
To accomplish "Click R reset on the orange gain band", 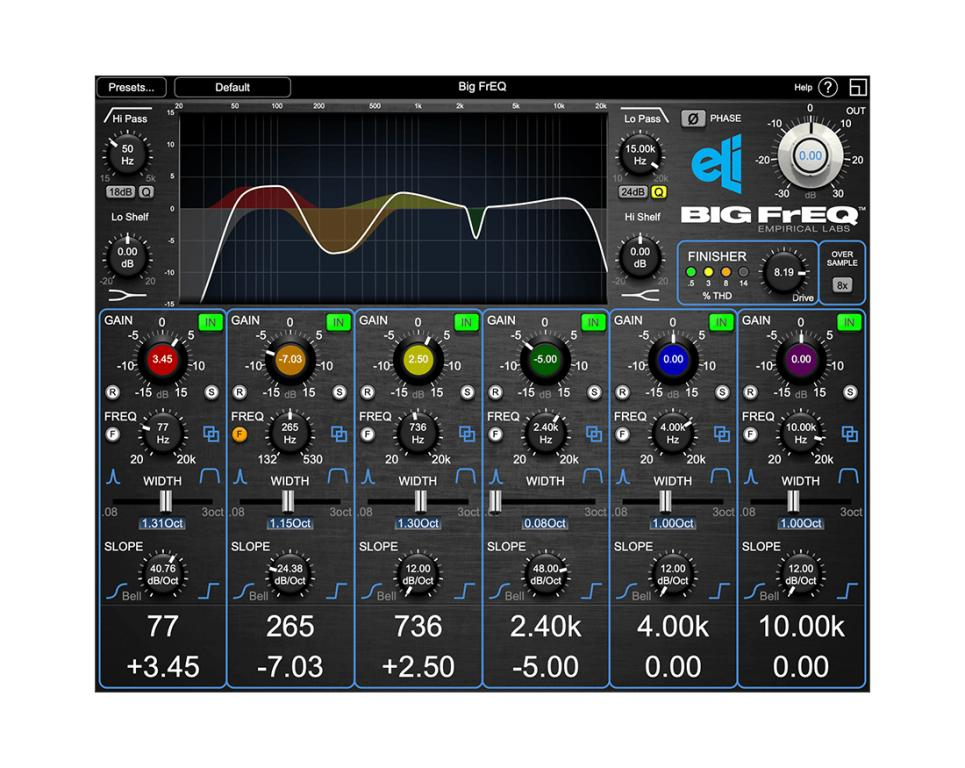I will [x=240, y=392].
